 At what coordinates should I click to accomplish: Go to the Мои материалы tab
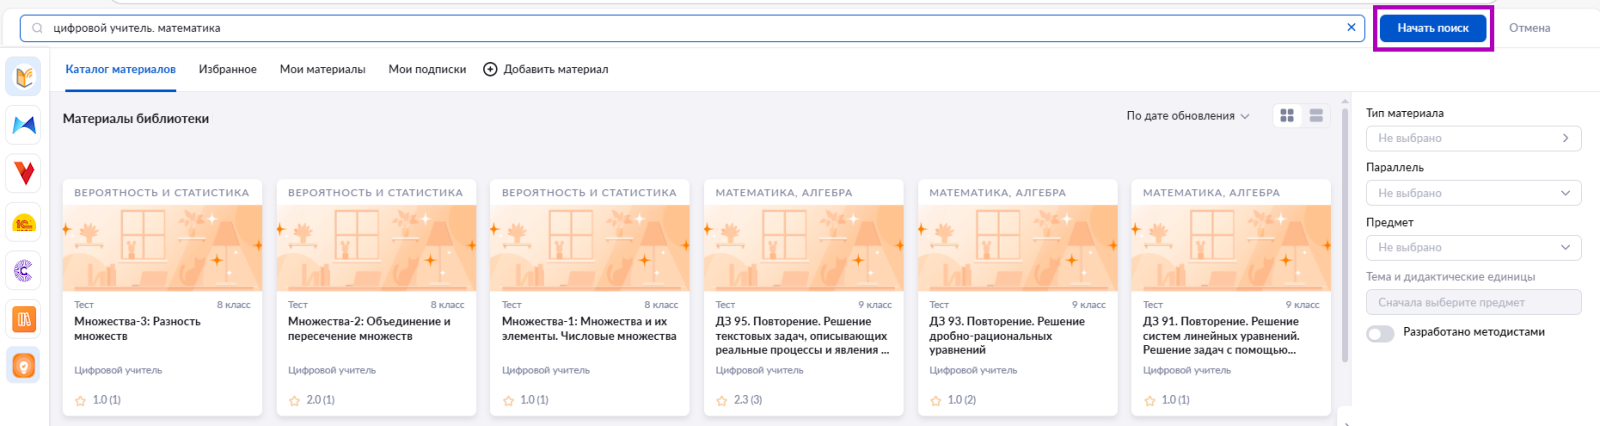click(x=323, y=69)
